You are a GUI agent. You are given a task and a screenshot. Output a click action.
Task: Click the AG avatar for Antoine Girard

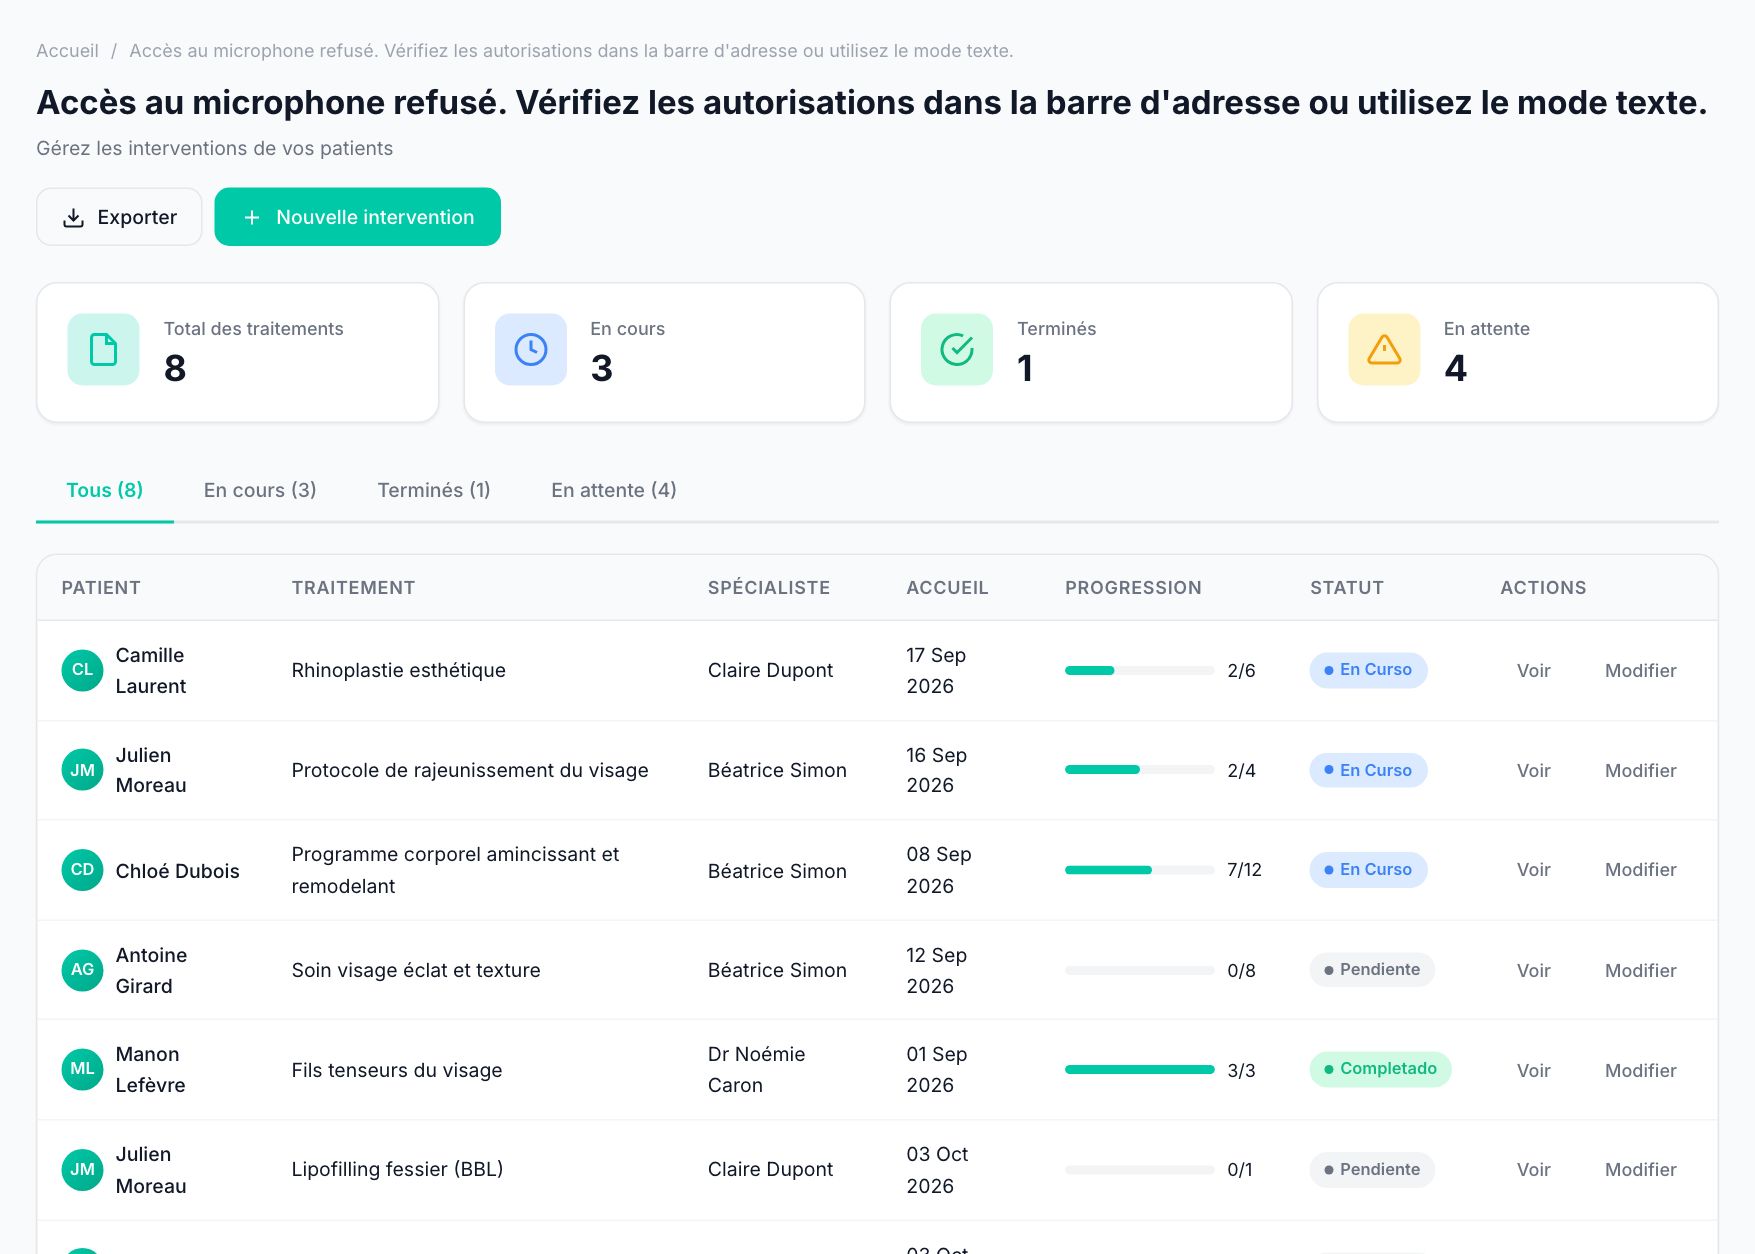pos(82,970)
